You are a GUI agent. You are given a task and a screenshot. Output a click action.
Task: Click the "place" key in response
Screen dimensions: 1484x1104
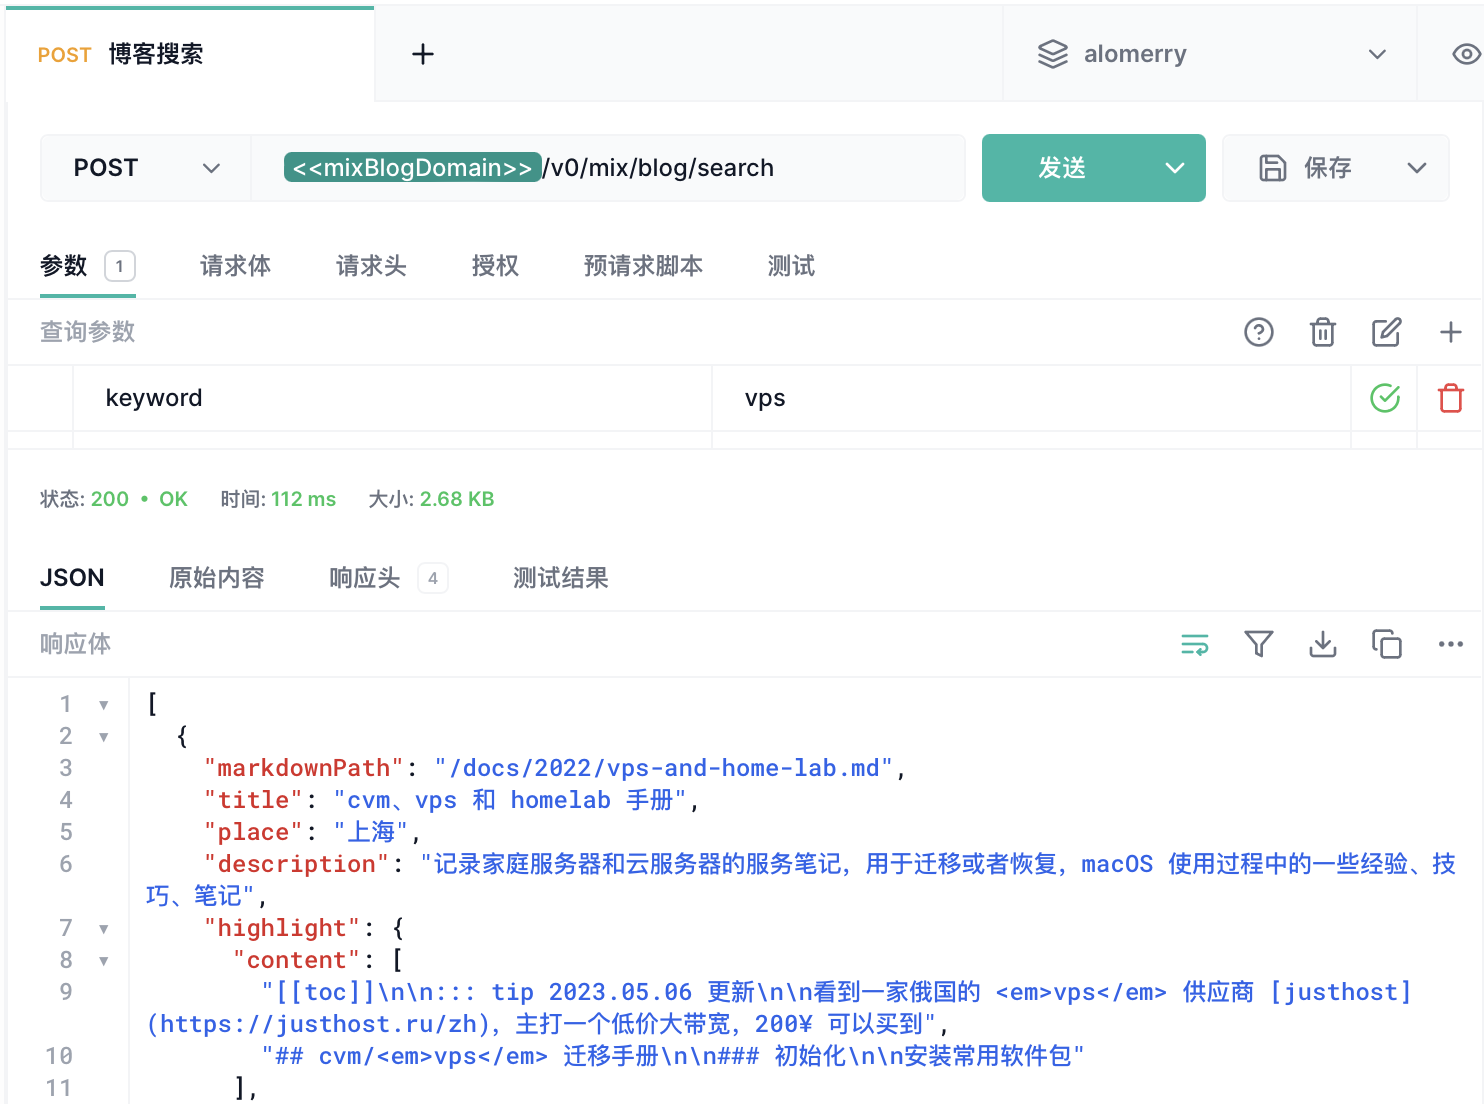(253, 832)
